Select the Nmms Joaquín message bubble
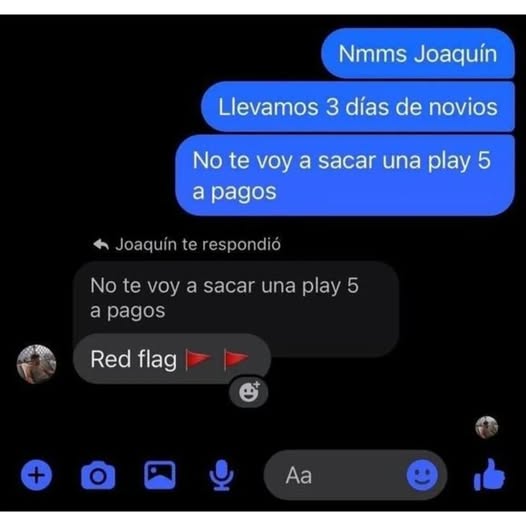This screenshot has width=526, height=526. (x=418, y=53)
